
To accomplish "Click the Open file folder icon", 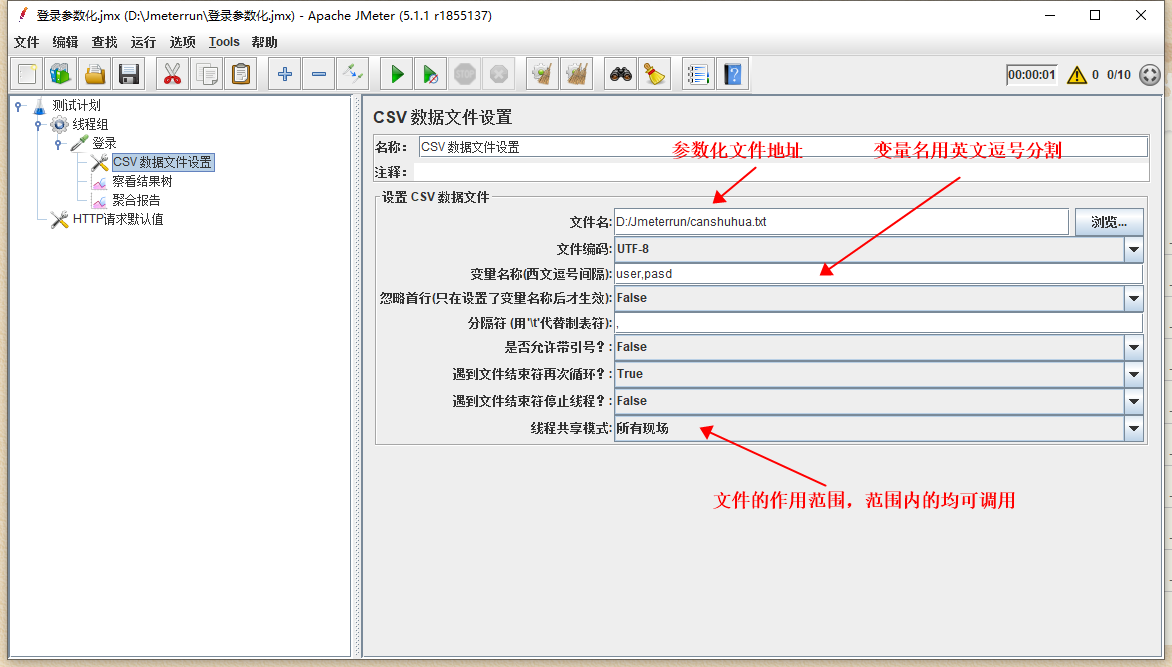I will point(95,74).
